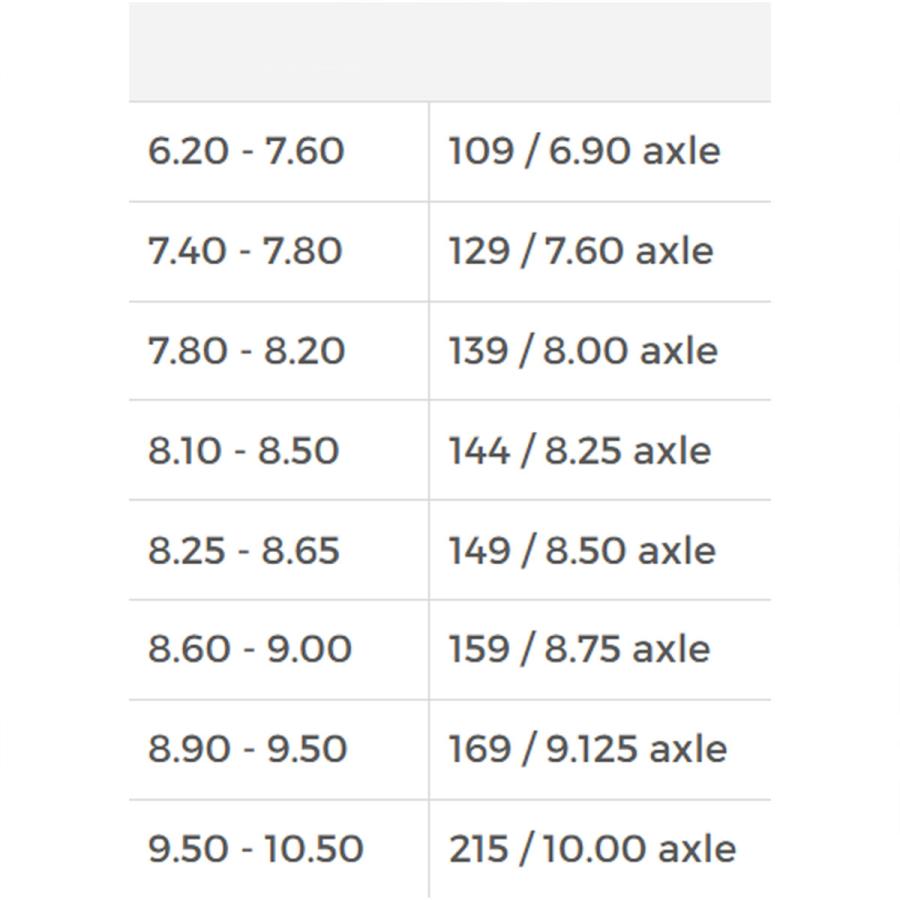Screen dimensions: 900x900
Task: Choose the 169 / 9.125 axle cell
Action: [588, 749]
